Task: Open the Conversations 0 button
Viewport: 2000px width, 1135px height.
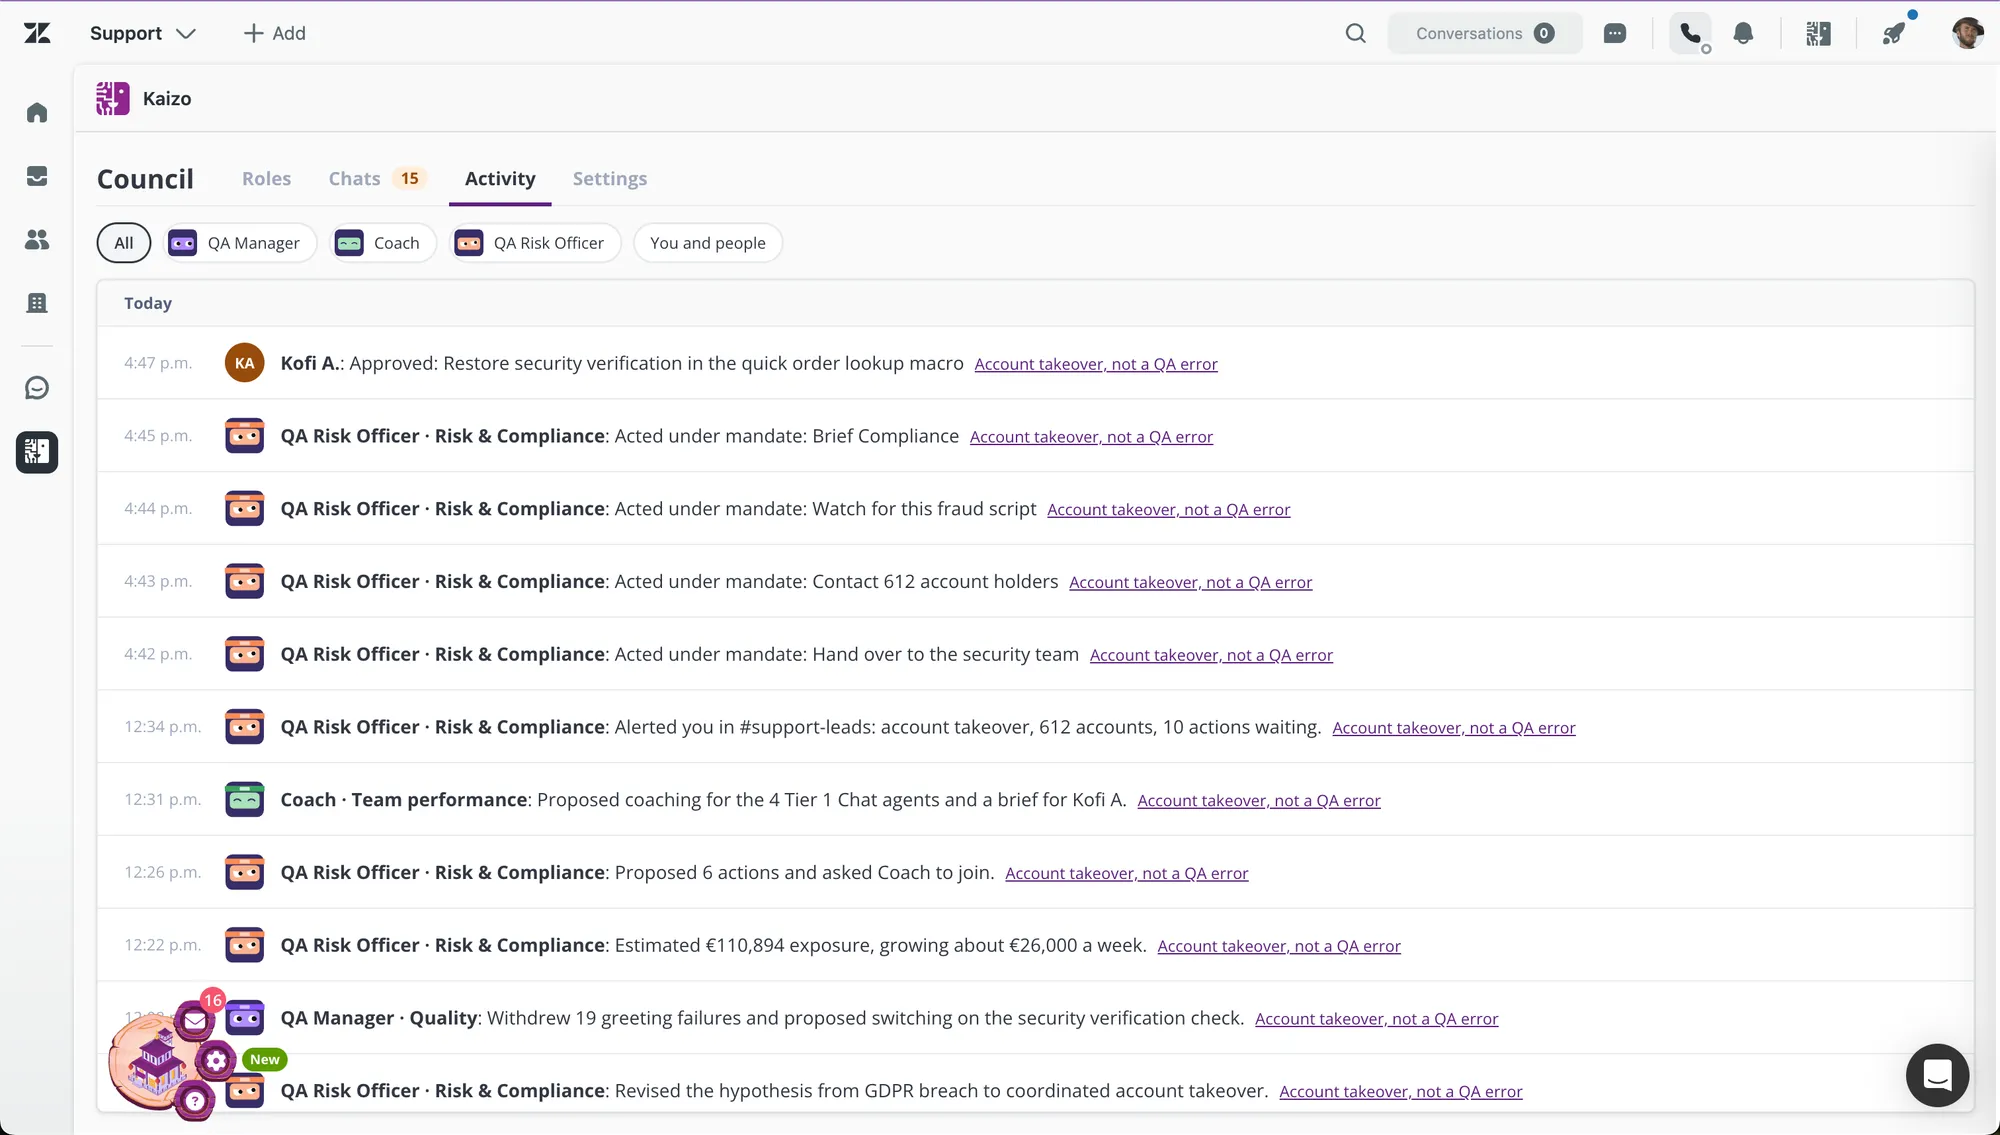Action: coord(1485,33)
